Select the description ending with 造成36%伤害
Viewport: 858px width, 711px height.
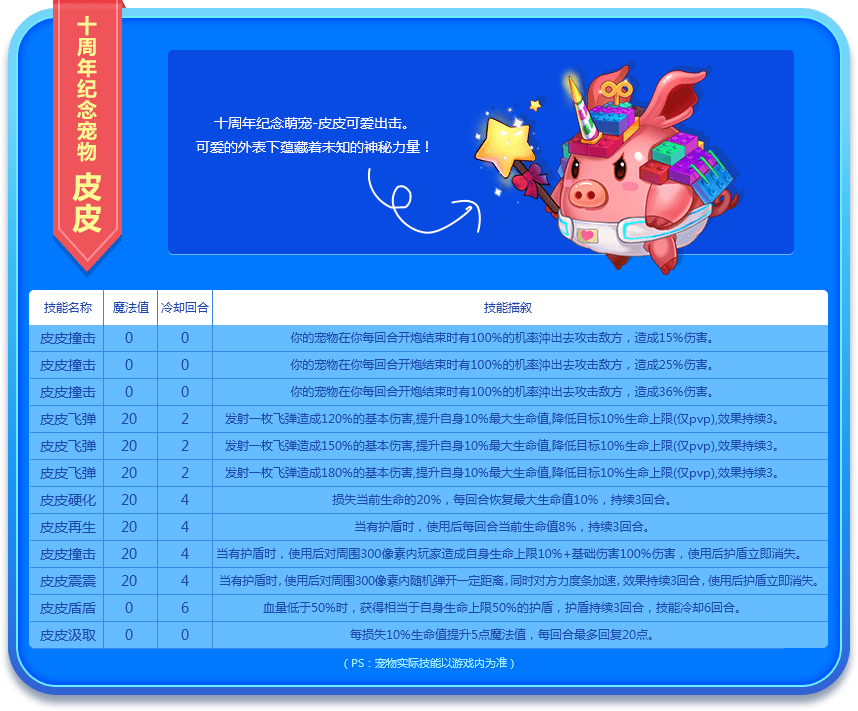(x=502, y=392)
